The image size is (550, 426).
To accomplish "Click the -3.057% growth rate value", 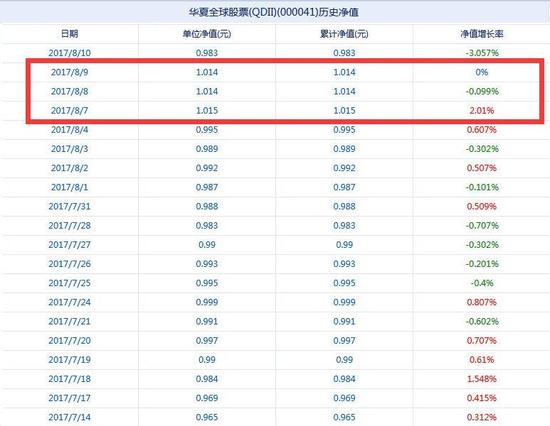I will pos(482,53).
